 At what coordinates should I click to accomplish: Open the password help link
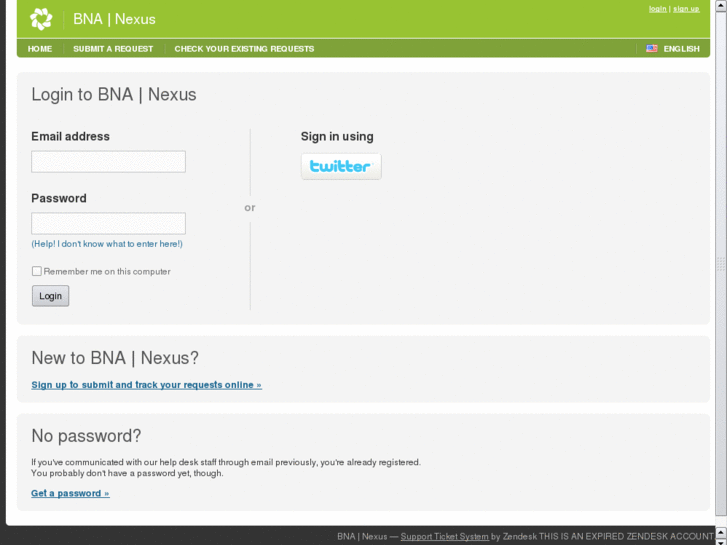[x=107, y=244]
